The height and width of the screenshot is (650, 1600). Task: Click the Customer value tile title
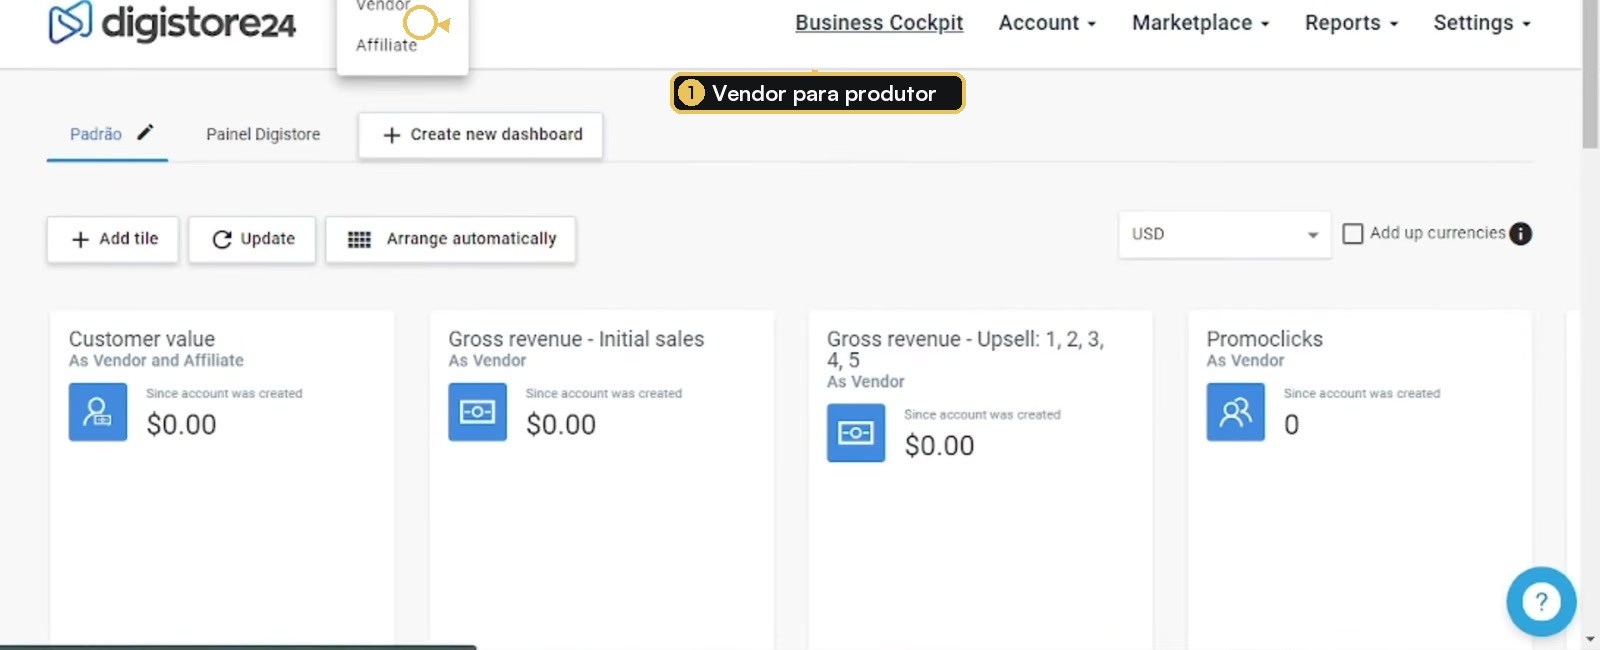tap(142, 339)
